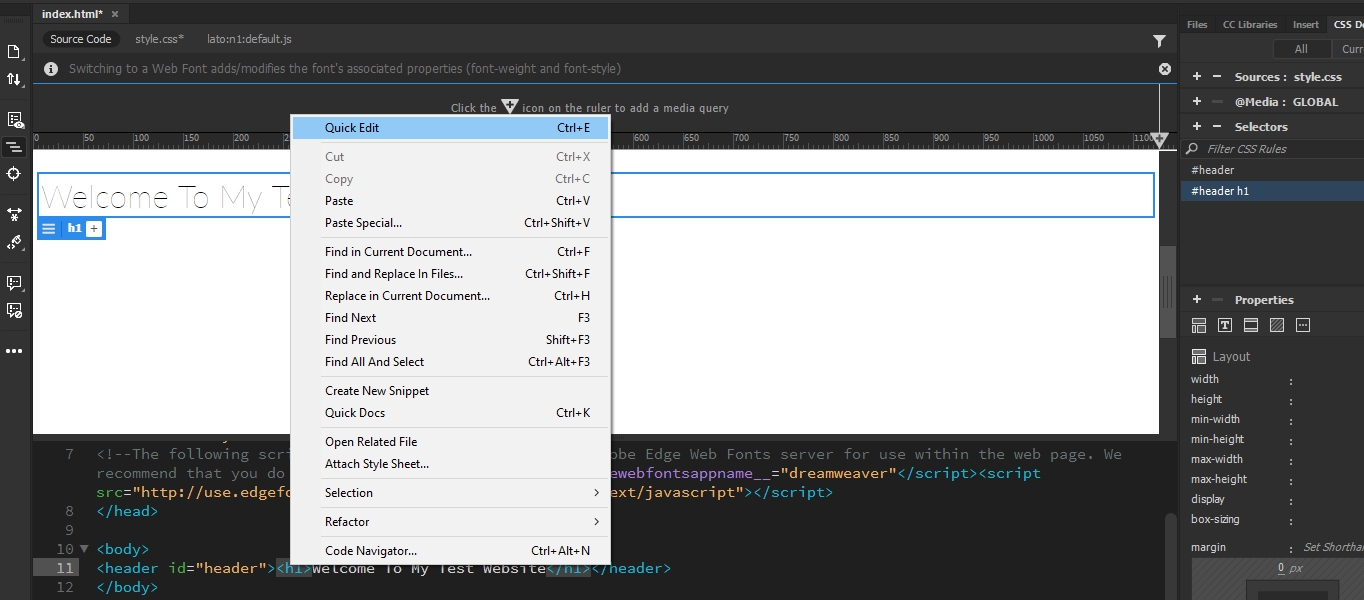Open Quick Docs from context menu

[450, 413]
